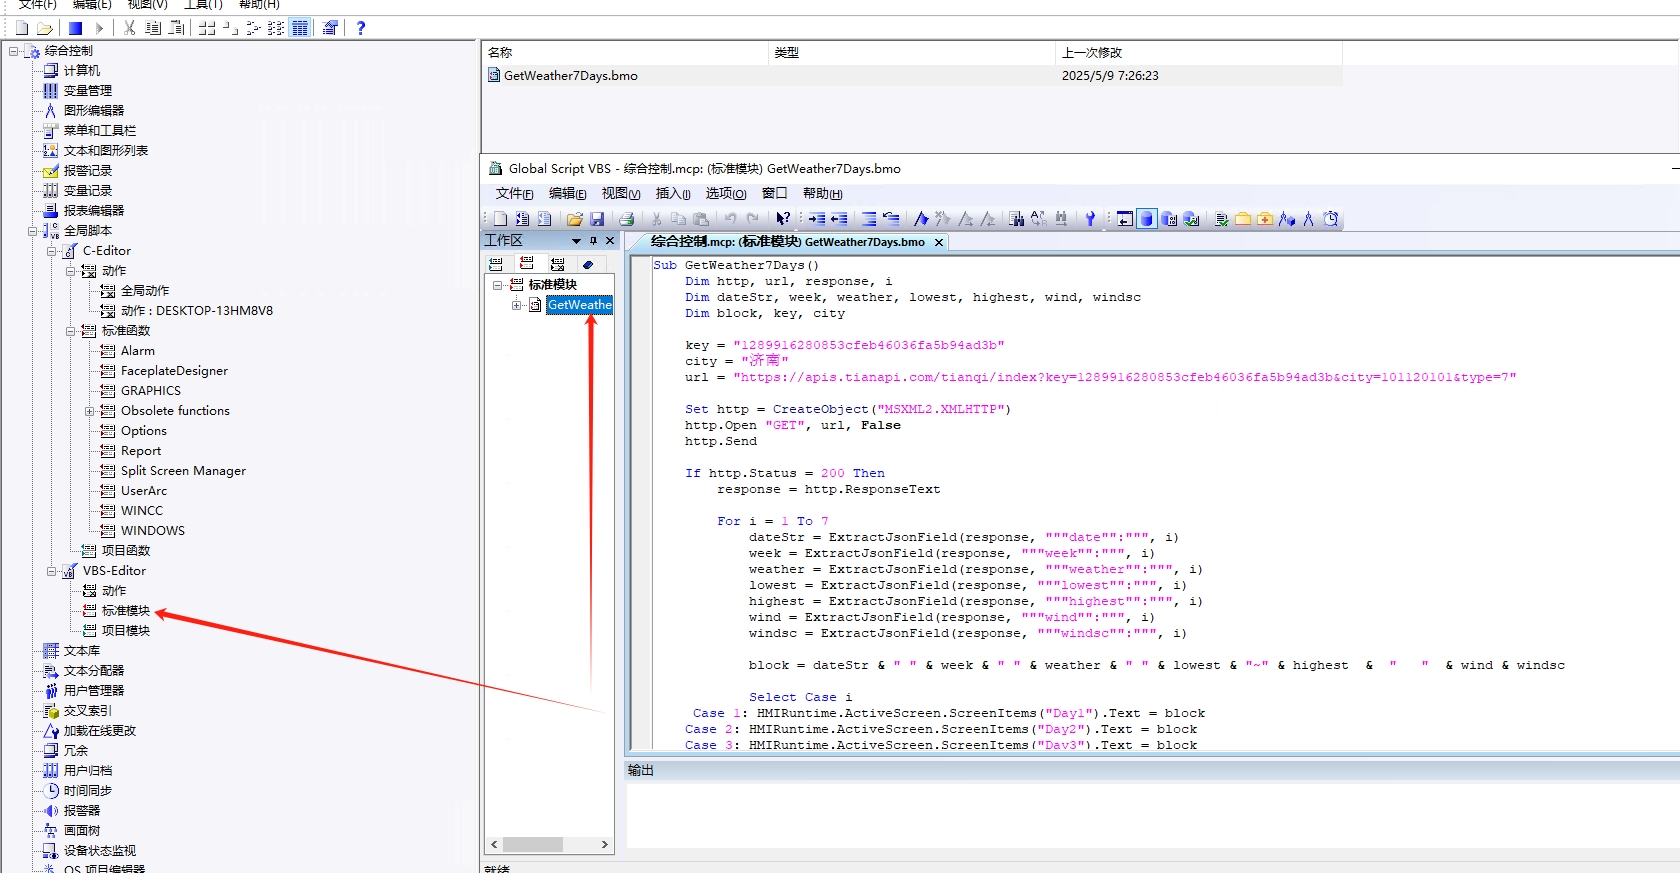Toggle the pin on 工作区 panel
The image size is (1680, 873).
tap(593, 241)
